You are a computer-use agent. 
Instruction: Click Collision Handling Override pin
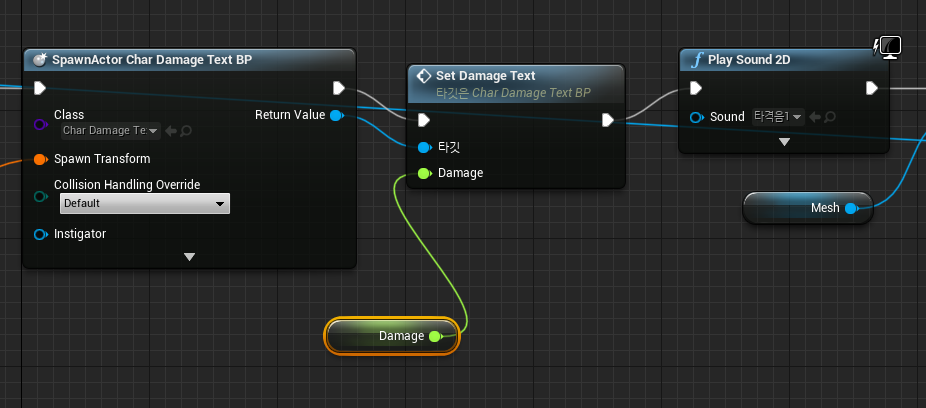40,196
